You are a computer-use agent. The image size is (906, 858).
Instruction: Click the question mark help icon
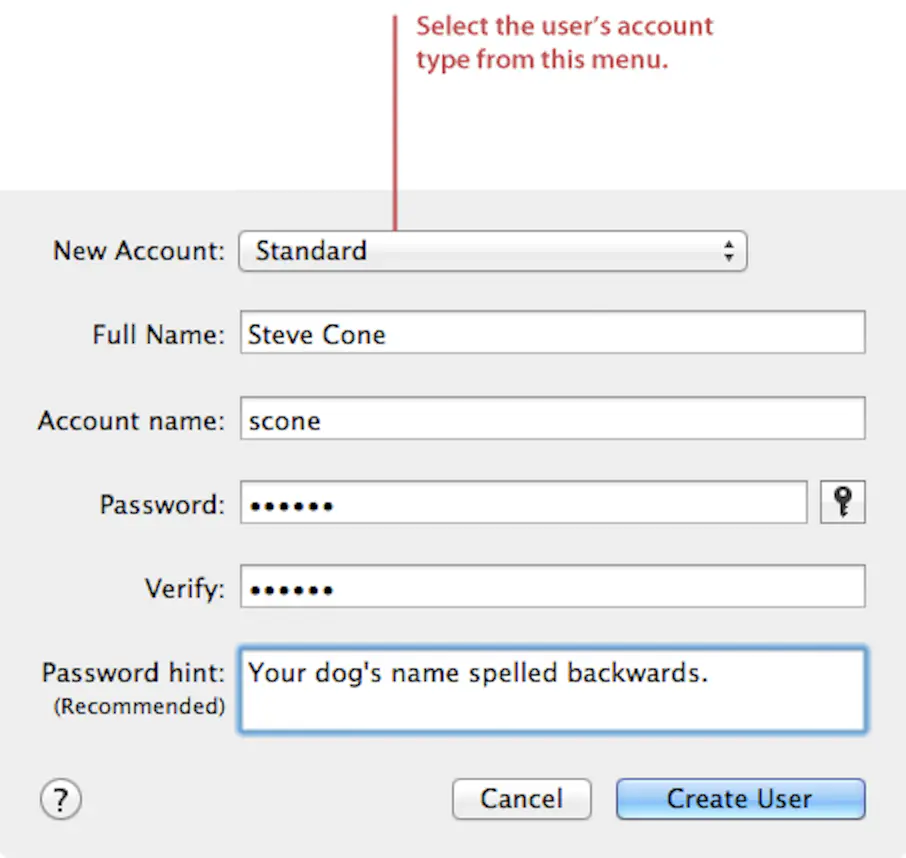60,799
